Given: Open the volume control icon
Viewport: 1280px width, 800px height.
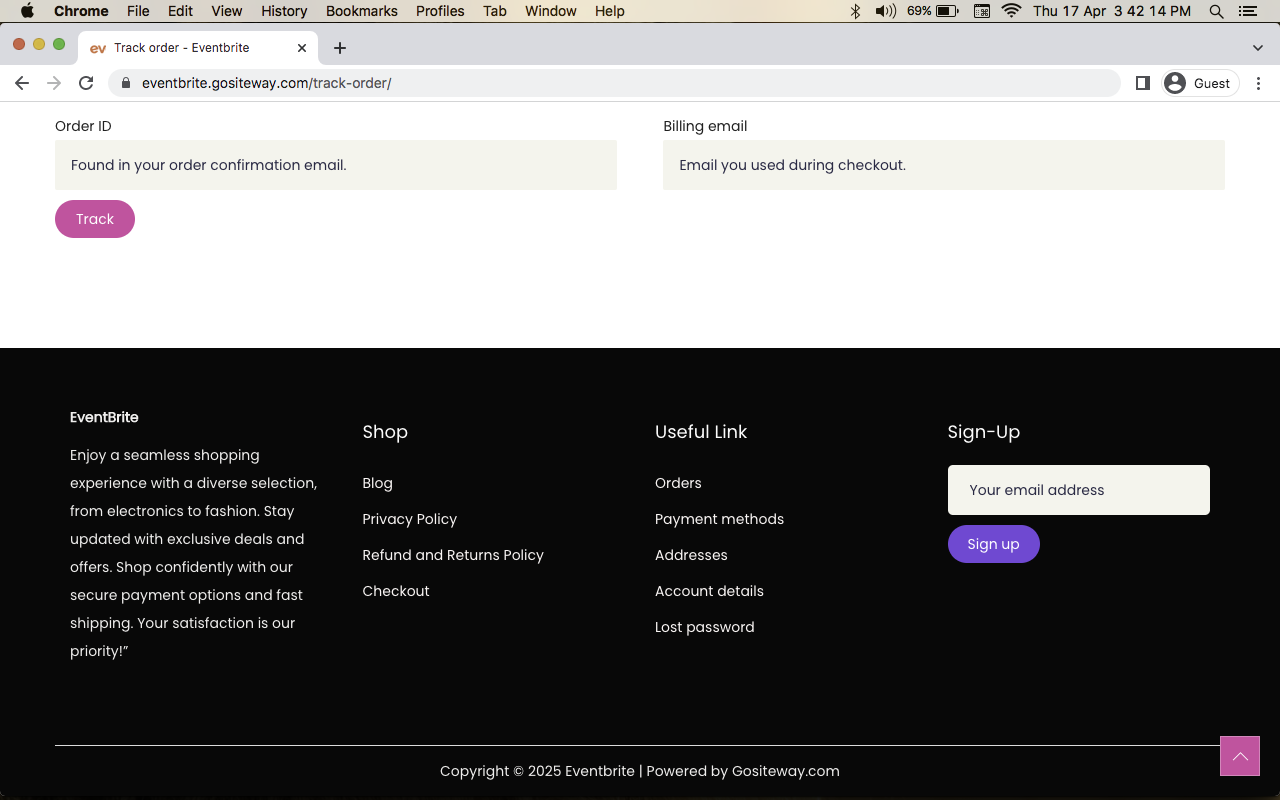Looking at the screenshot, I should 885,11.
